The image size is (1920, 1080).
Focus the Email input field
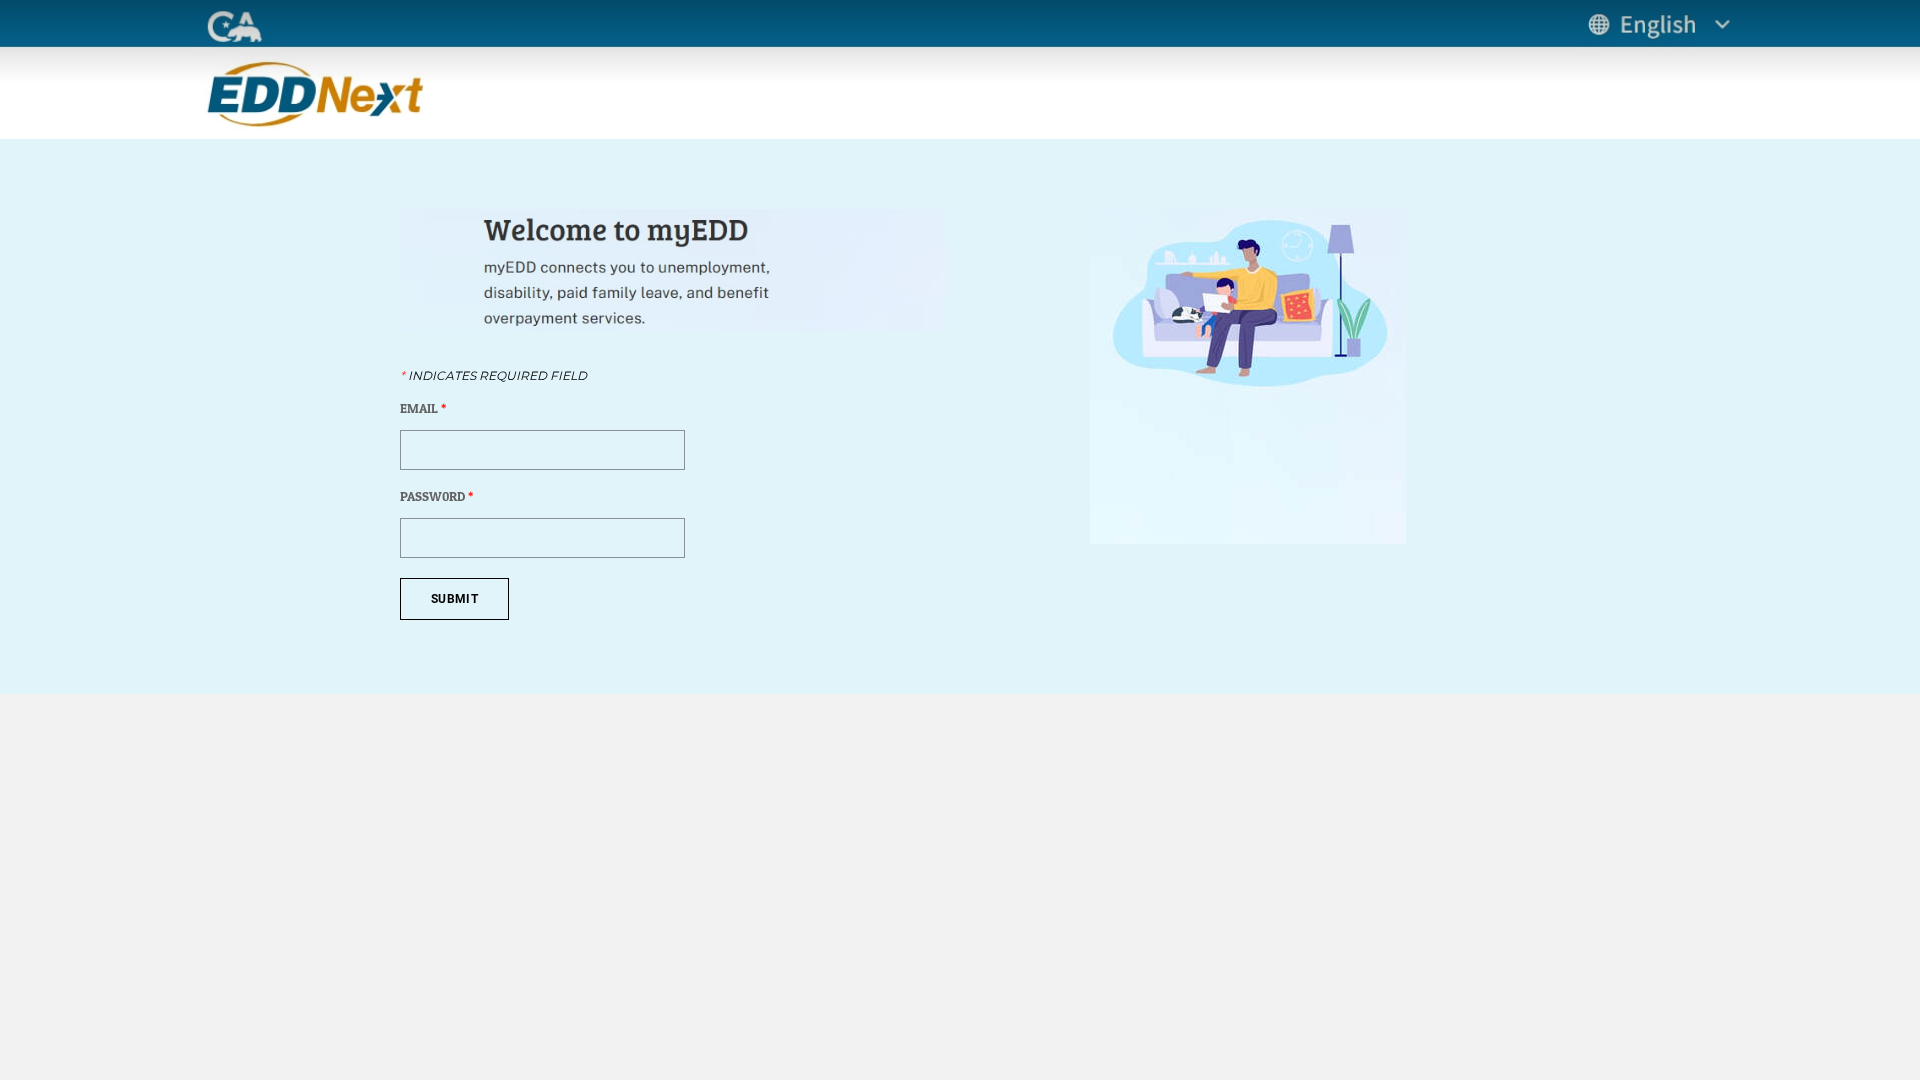click(542, 450)
